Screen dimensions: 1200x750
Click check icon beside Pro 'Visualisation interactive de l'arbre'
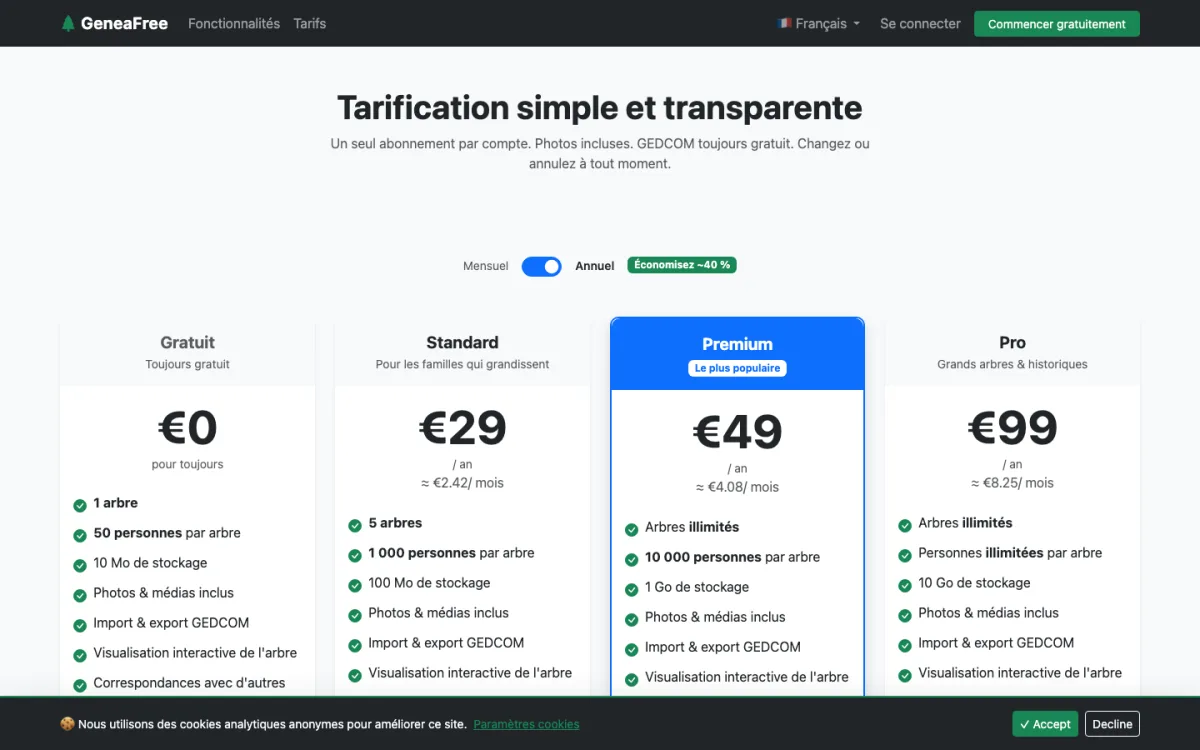(x=905, y=675)
